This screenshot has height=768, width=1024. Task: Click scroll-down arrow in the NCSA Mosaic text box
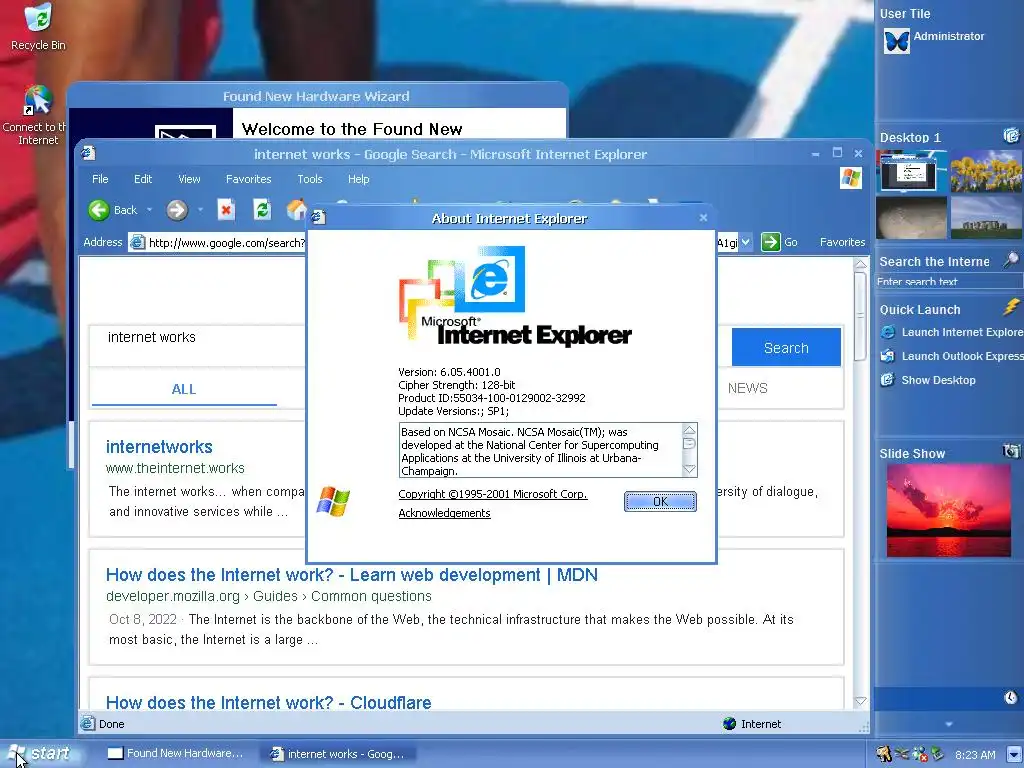tap(689, 469)
